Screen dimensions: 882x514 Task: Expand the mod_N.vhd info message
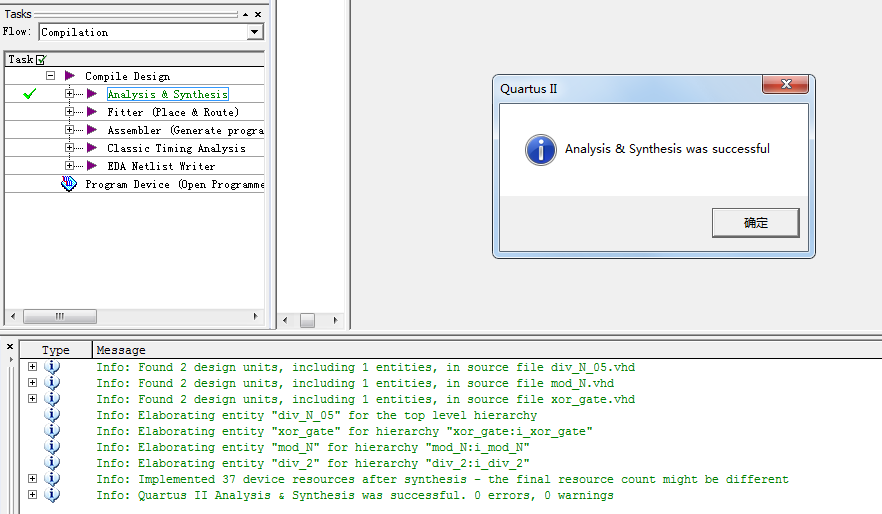pos(33,383)
